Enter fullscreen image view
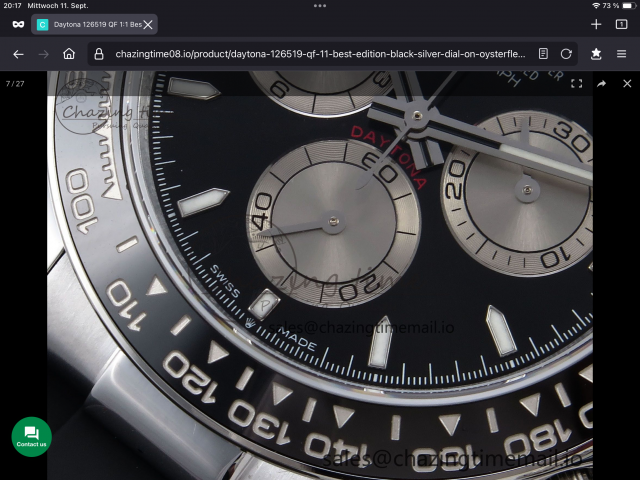The width and height of the screenshot is (640, 480). click(576, 84)
